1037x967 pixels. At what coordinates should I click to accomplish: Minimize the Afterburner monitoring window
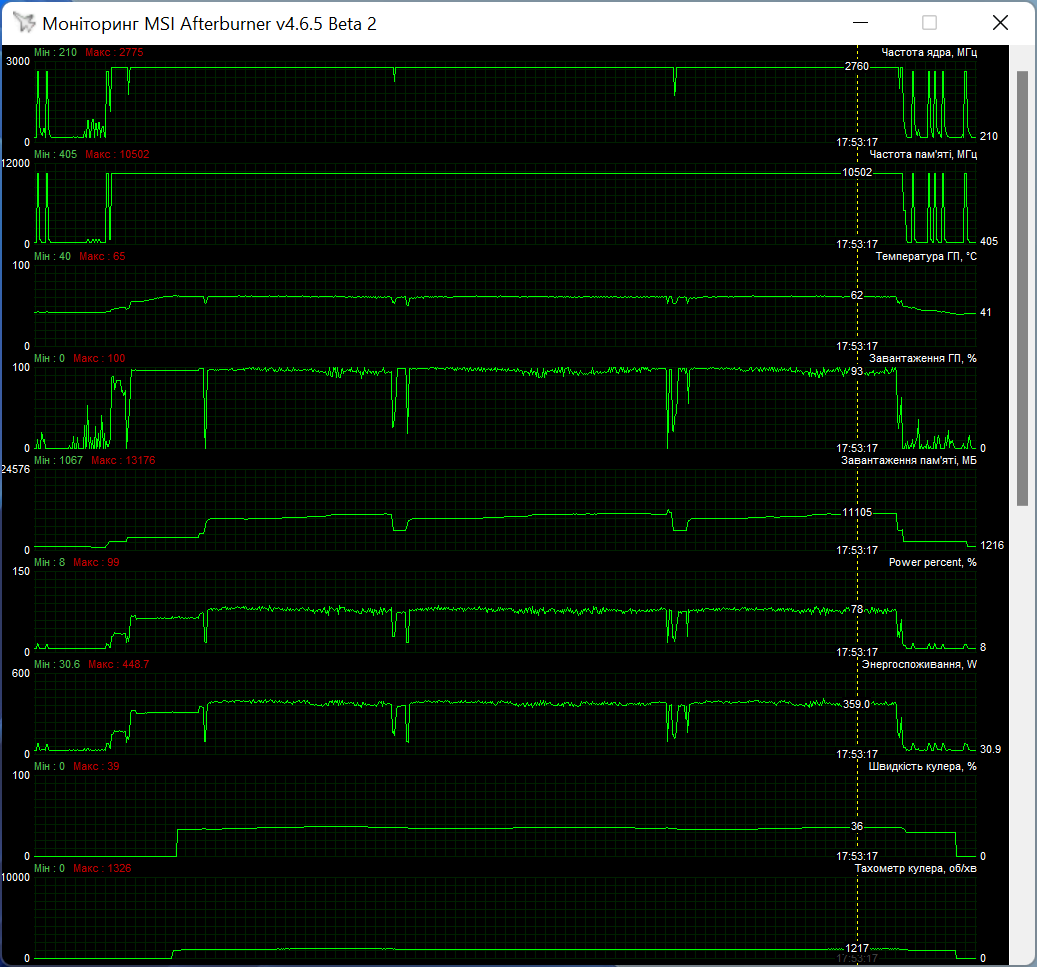(x=860, y=22)
